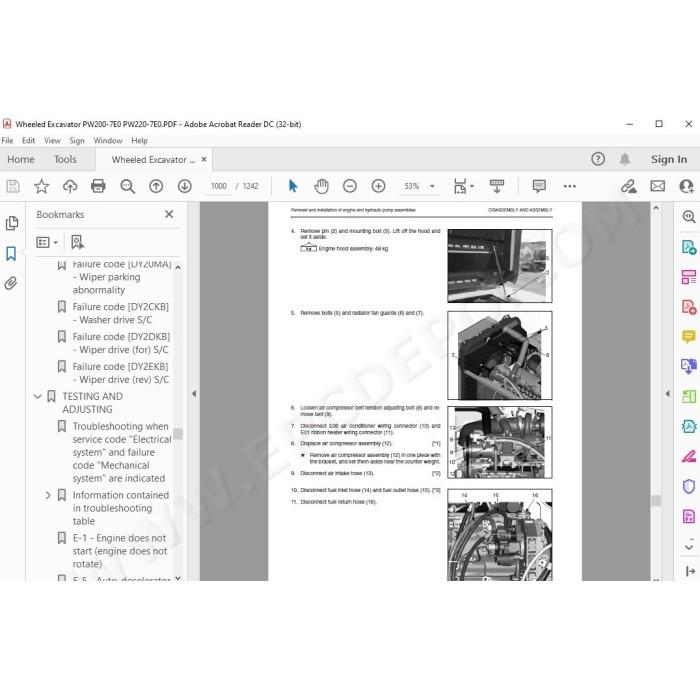Click the document vertical scrollbar thumb
The width and height of the screenshot is (700, 700).
click(x=656, y=500)
